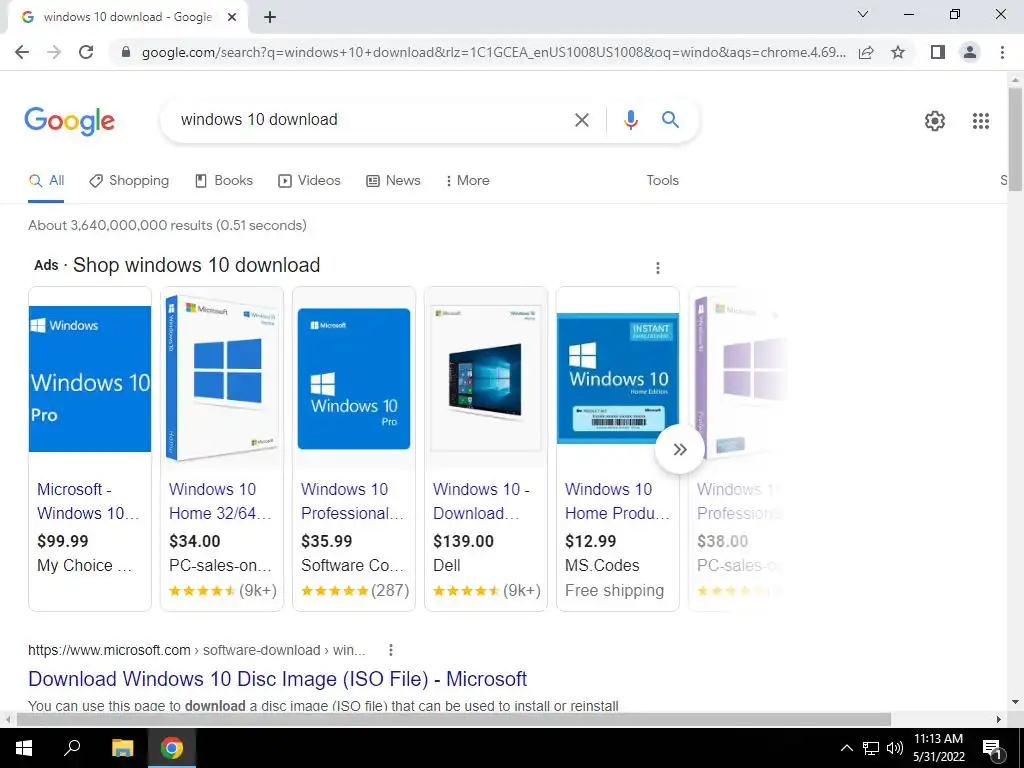
Task: Open the notification center icon
Action: pyautogui.click(x=992, y=748)
